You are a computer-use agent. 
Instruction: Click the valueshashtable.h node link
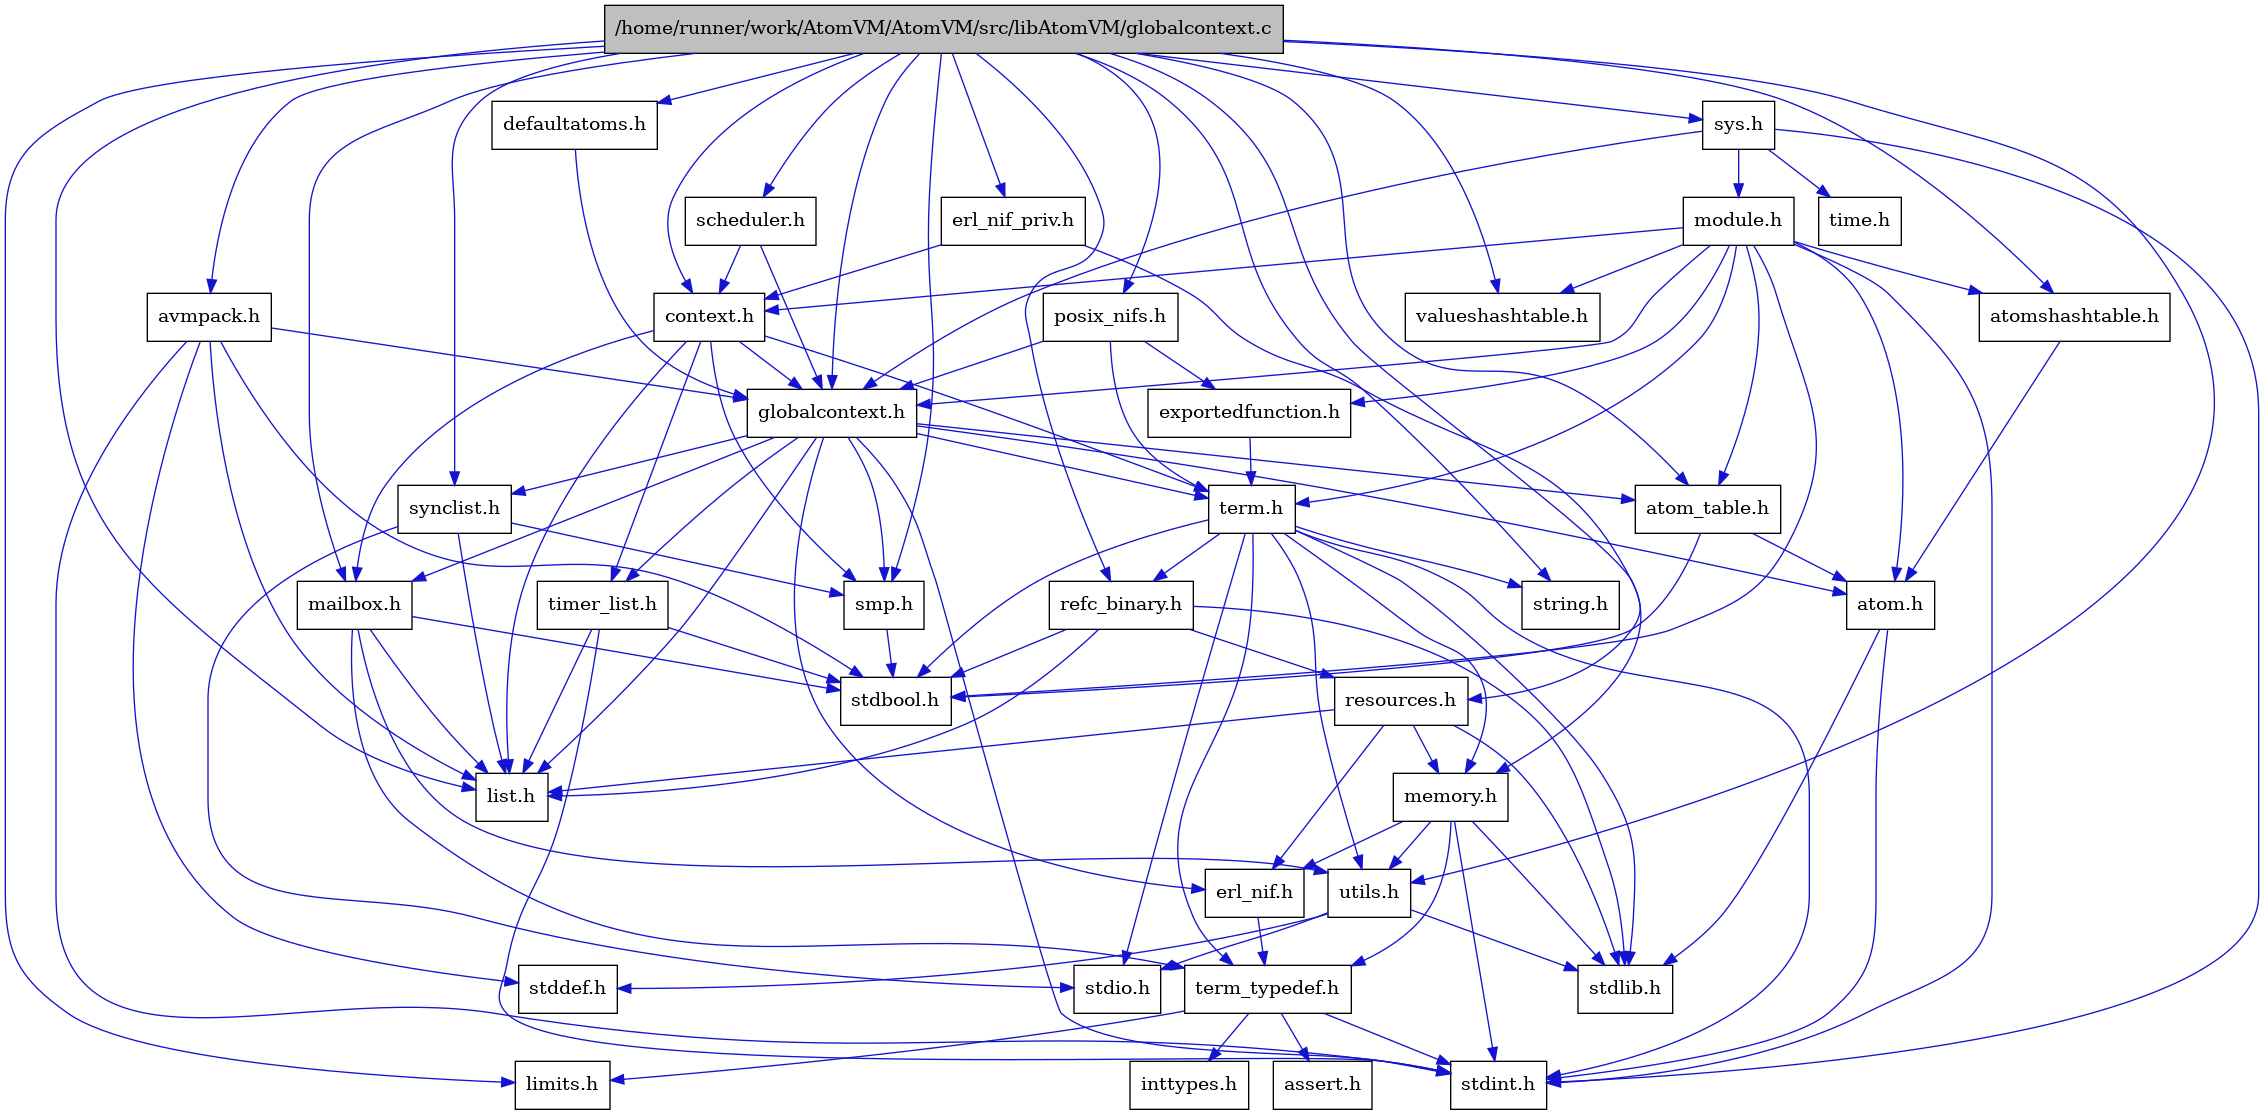coord(1503,316)
